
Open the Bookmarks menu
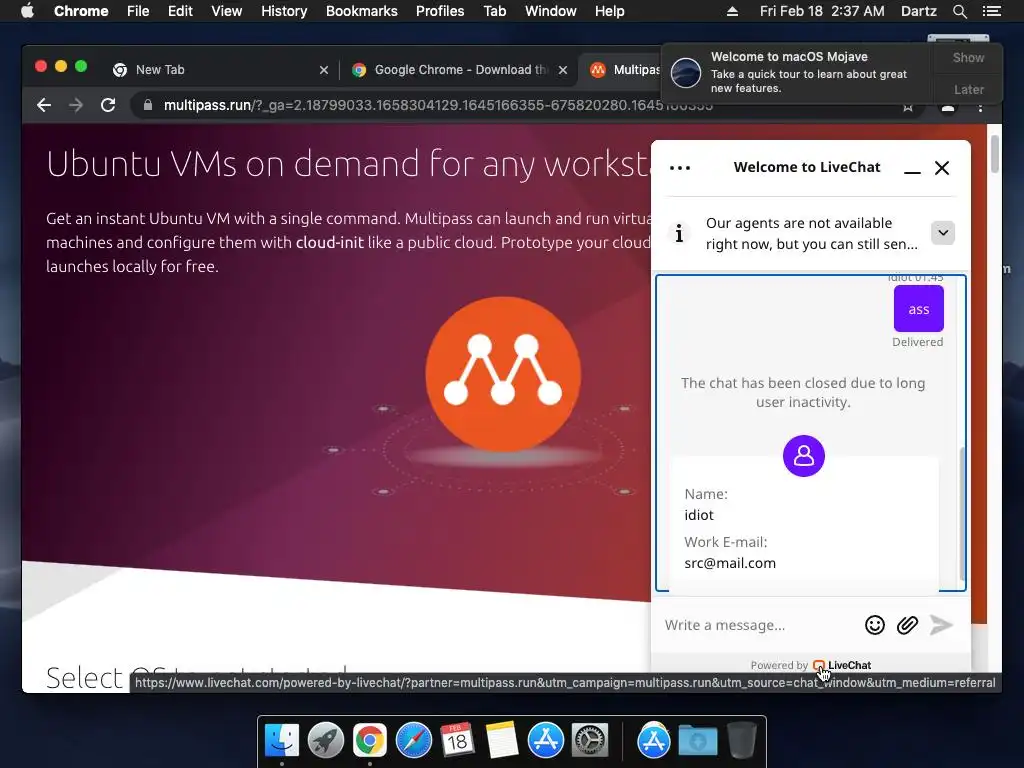pos(361,11)
